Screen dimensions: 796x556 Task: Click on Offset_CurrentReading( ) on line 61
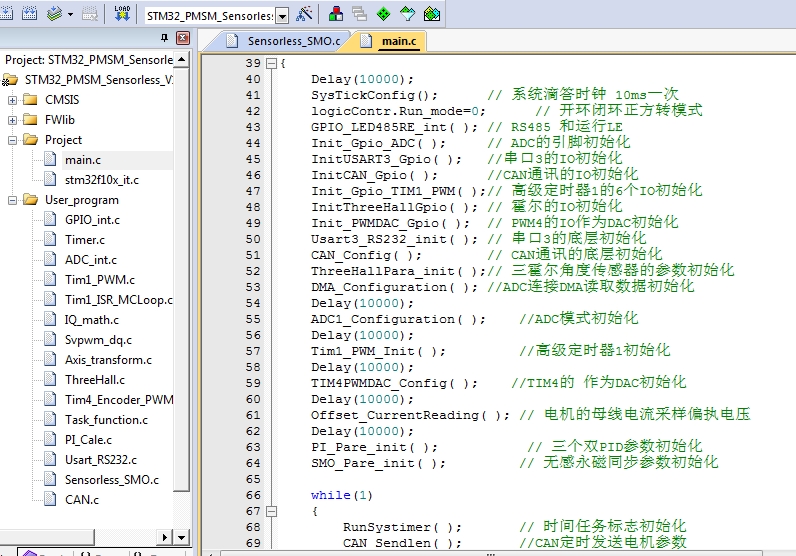point(410,415)
